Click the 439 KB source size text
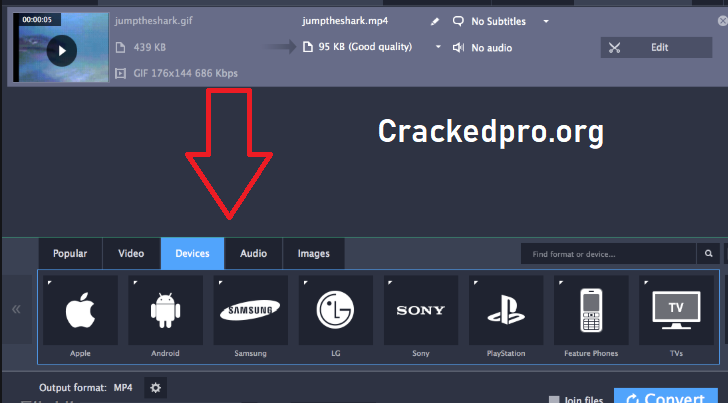The image size is (728, 403). 150,47
